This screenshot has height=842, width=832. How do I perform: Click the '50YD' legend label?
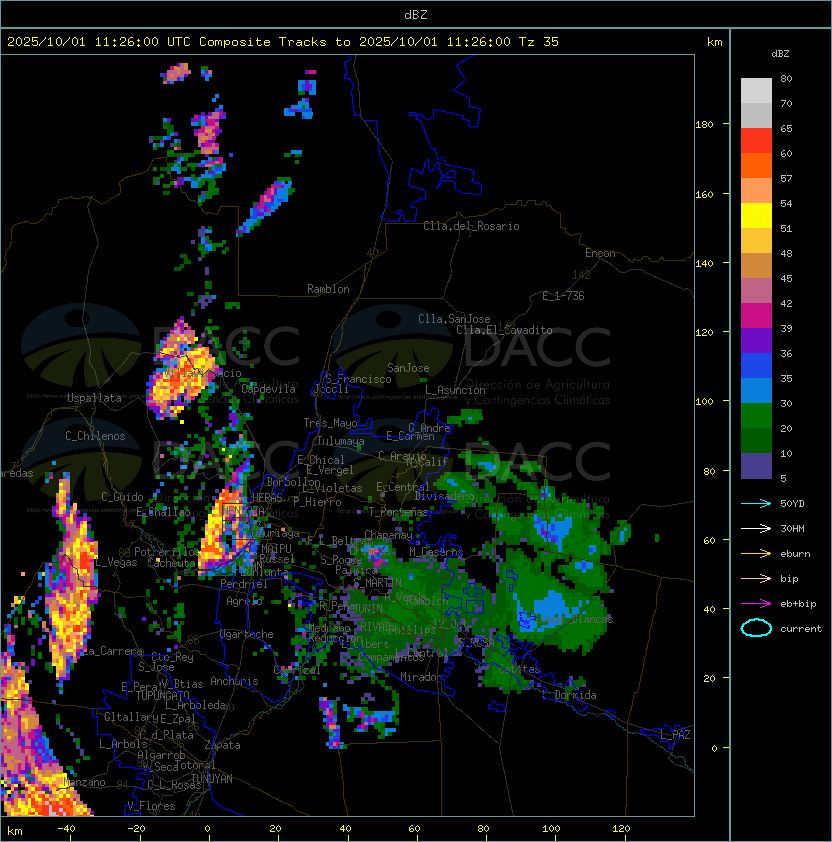(792, 503)
